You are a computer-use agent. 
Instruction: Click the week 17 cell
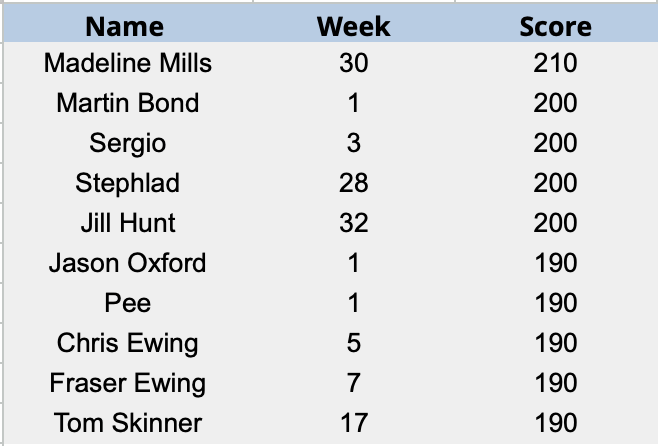pos(353,423)
